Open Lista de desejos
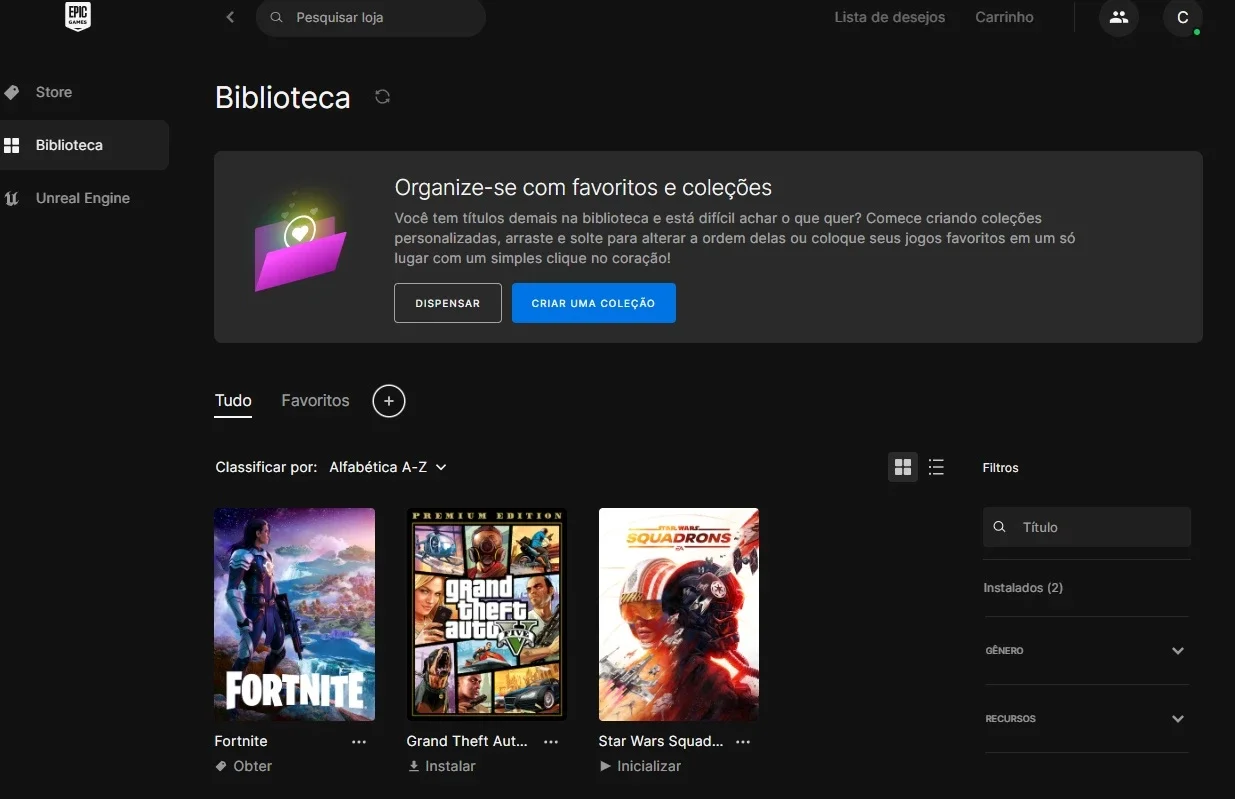Viewport: 1235px width, 799px height. [890, 17]
